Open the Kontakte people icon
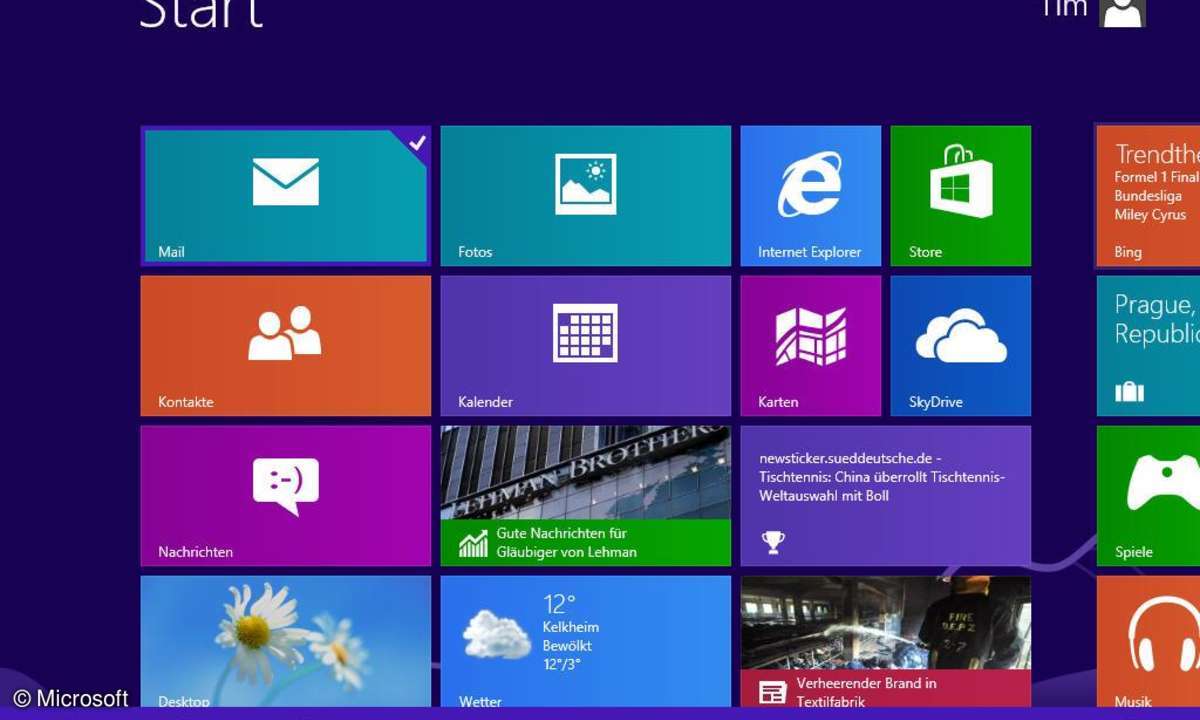 tap(285, 333)
